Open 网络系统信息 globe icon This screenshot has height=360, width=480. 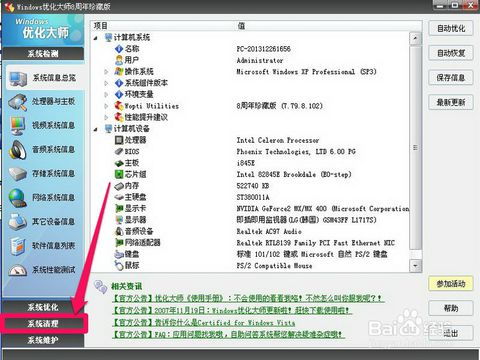click(x=17, y=198)
